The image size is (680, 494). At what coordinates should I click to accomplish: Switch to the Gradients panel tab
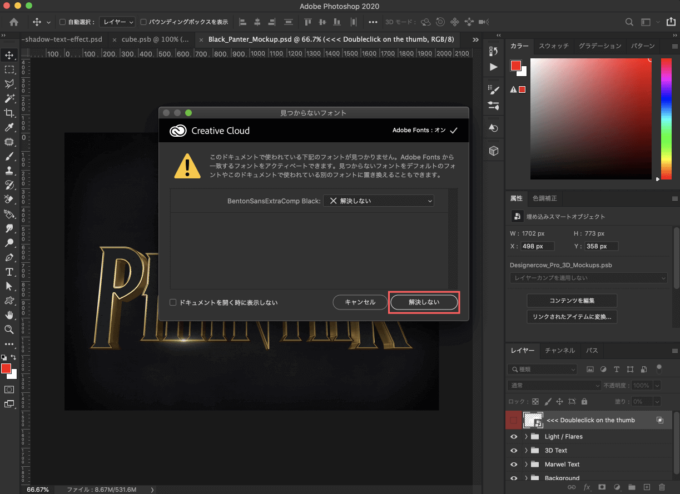tap(600, 46)
